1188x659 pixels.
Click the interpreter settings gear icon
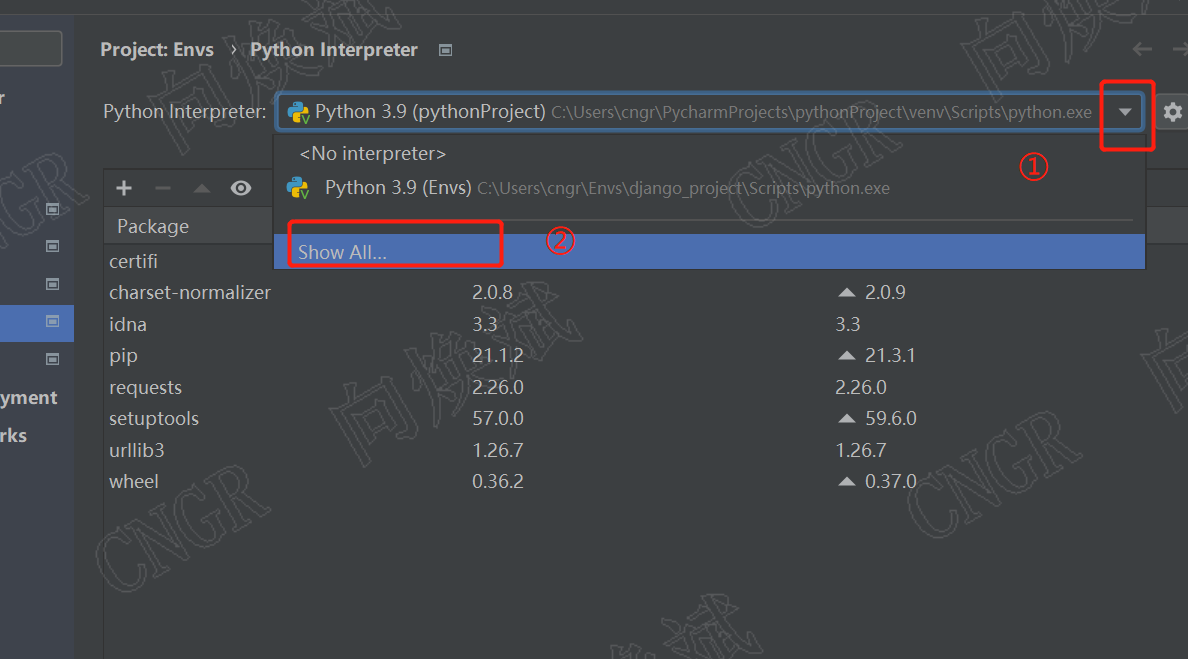click(1173, 112)
